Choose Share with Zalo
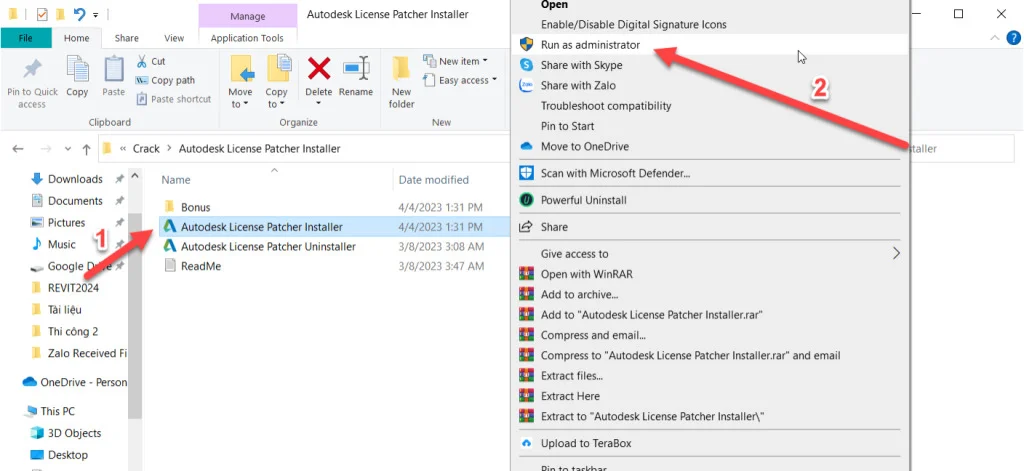Screen dimensions: 1024x471 point(709,85)
